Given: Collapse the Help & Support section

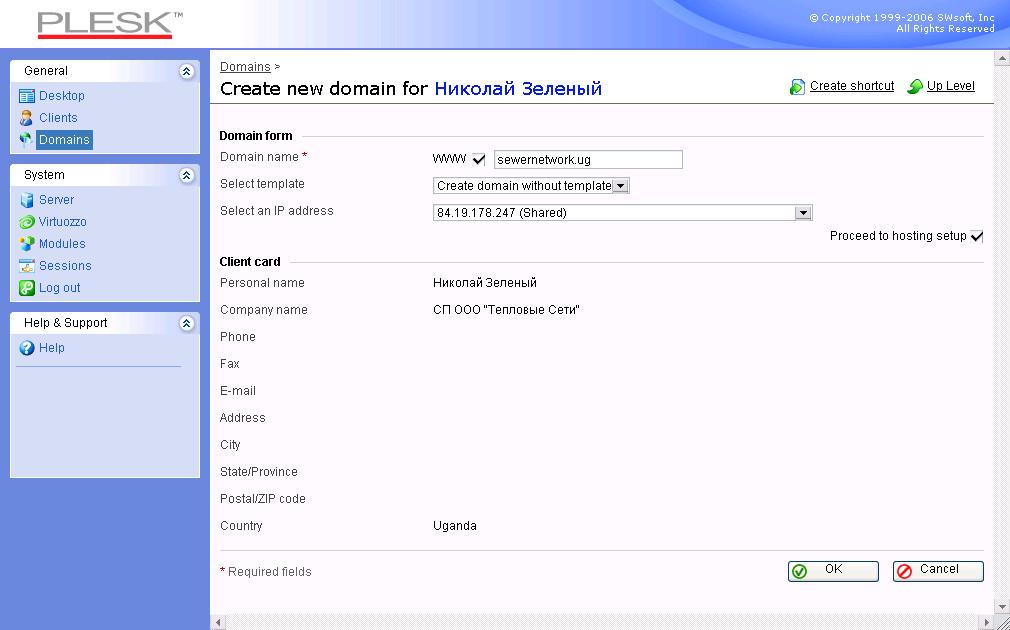Looking at the screenshot, I should point(186,323).
